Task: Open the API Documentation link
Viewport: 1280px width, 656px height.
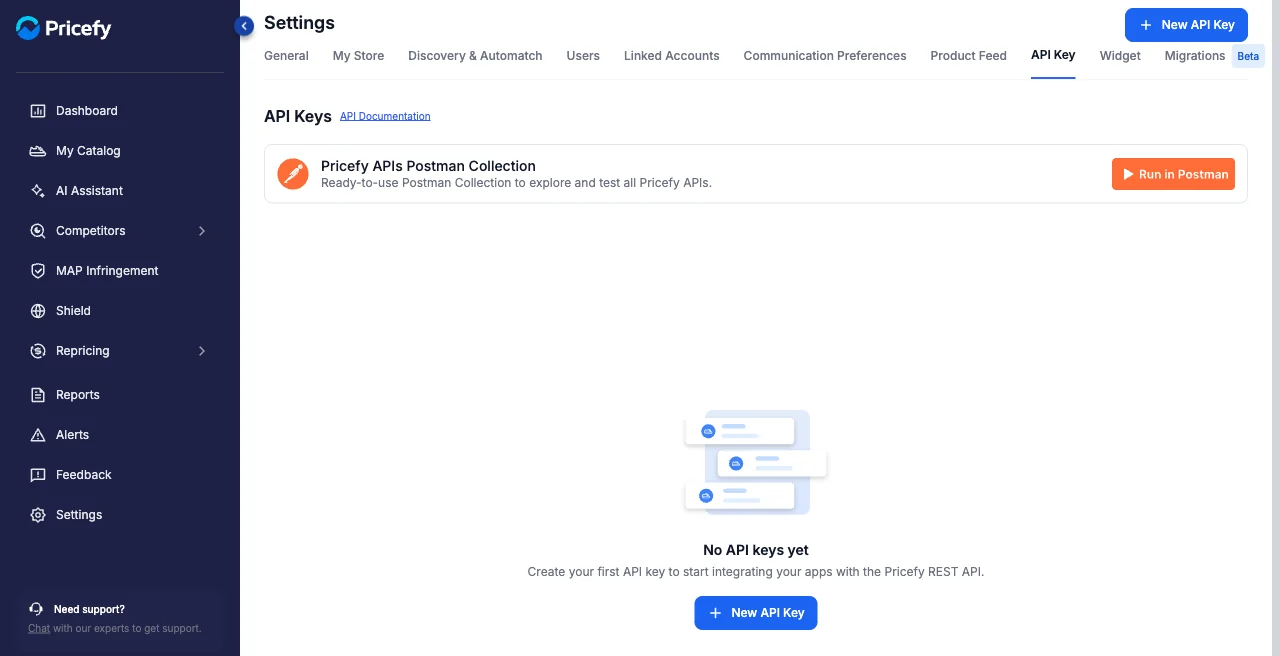Action: click(385, 116)
